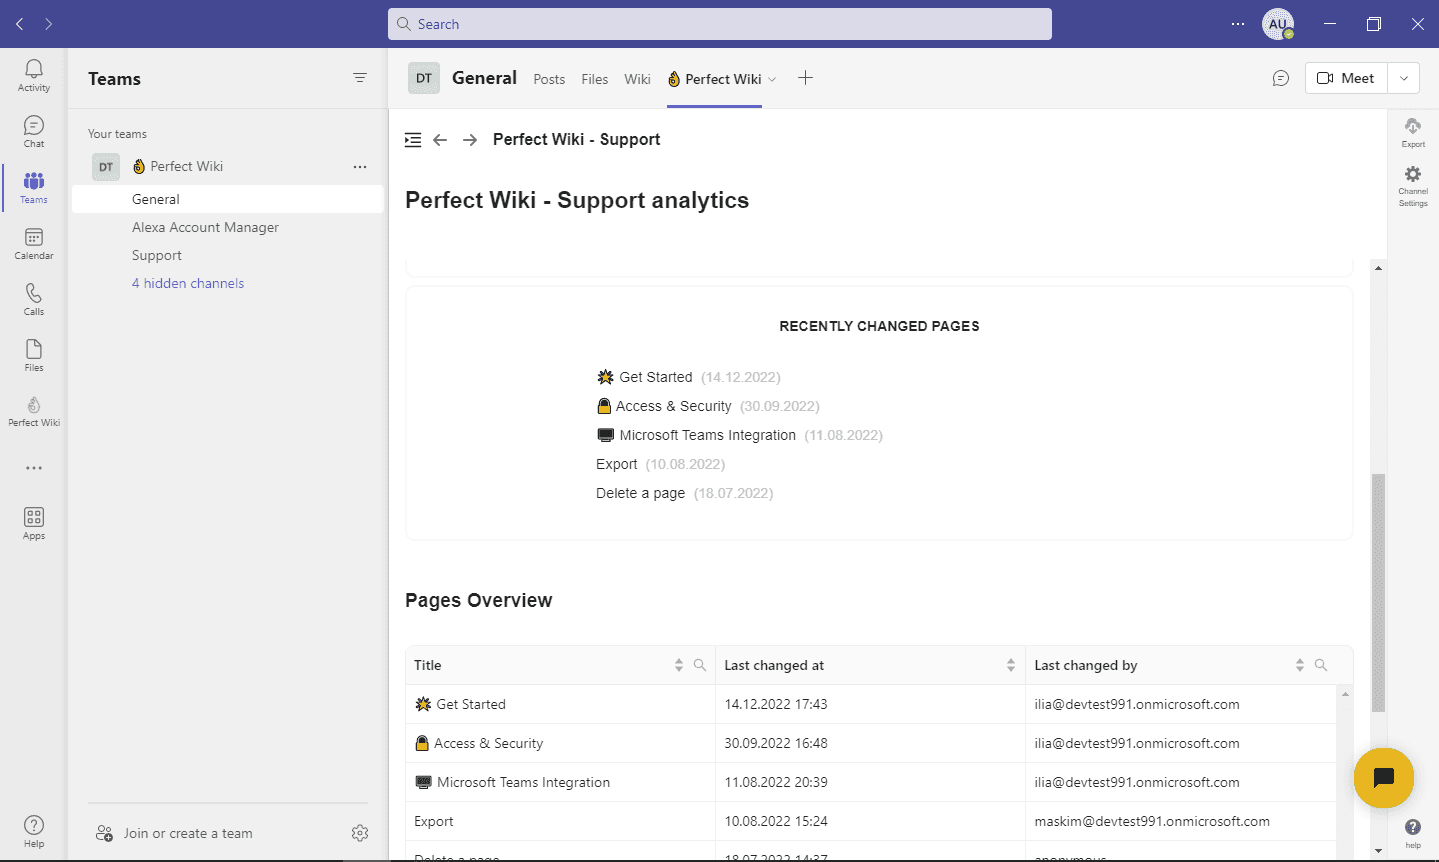
Task: Add a new tab with the plus icon
Action: [x=805, y=78]
